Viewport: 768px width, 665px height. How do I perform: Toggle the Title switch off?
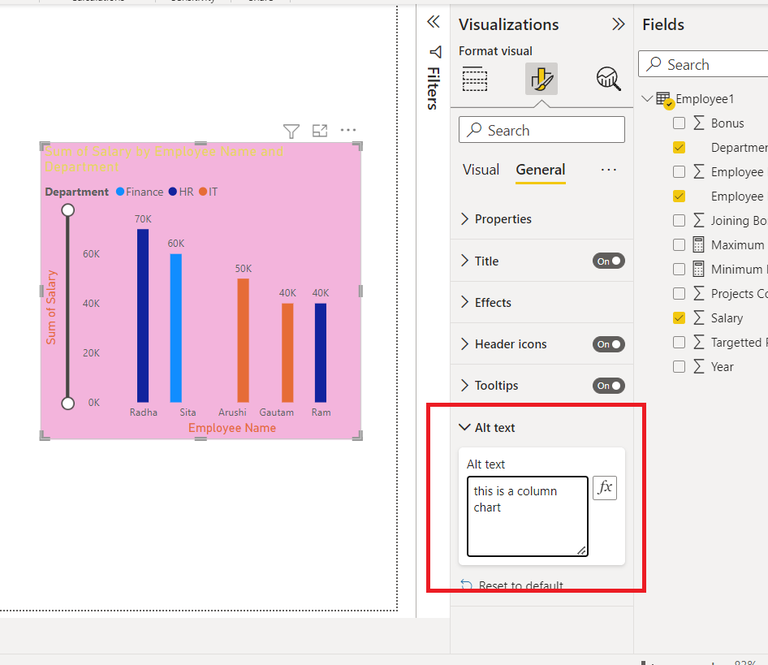coord(609,261)
